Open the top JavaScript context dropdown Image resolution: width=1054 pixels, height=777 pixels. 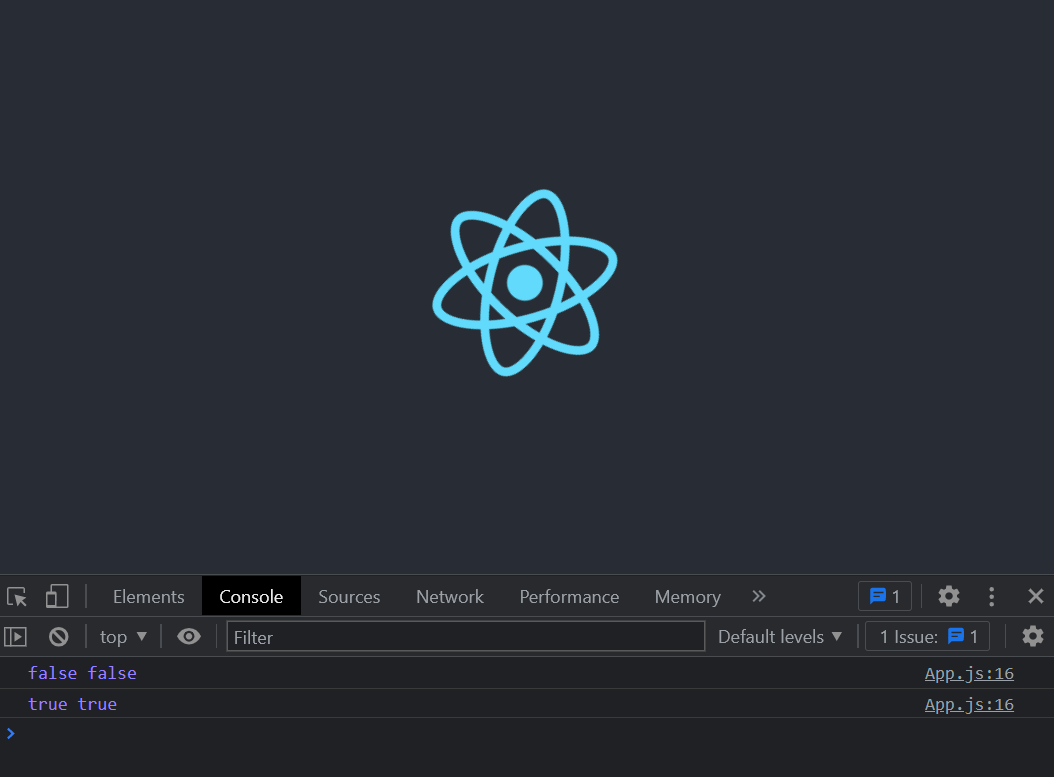tap(123, 637)
